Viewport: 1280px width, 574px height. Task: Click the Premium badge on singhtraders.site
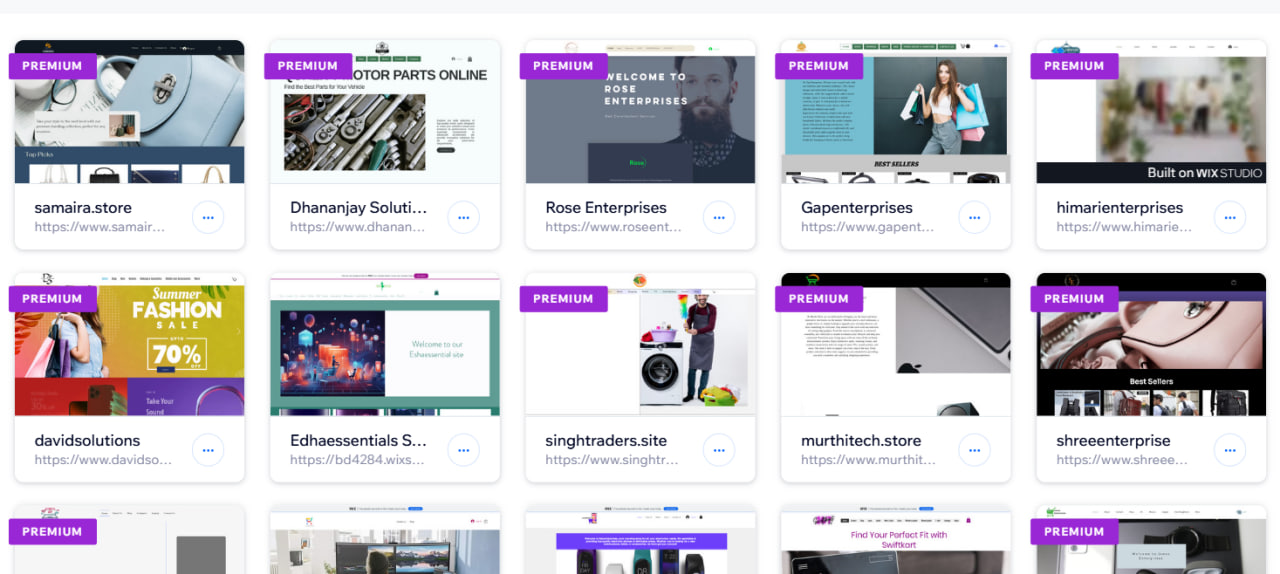(564, 299)
